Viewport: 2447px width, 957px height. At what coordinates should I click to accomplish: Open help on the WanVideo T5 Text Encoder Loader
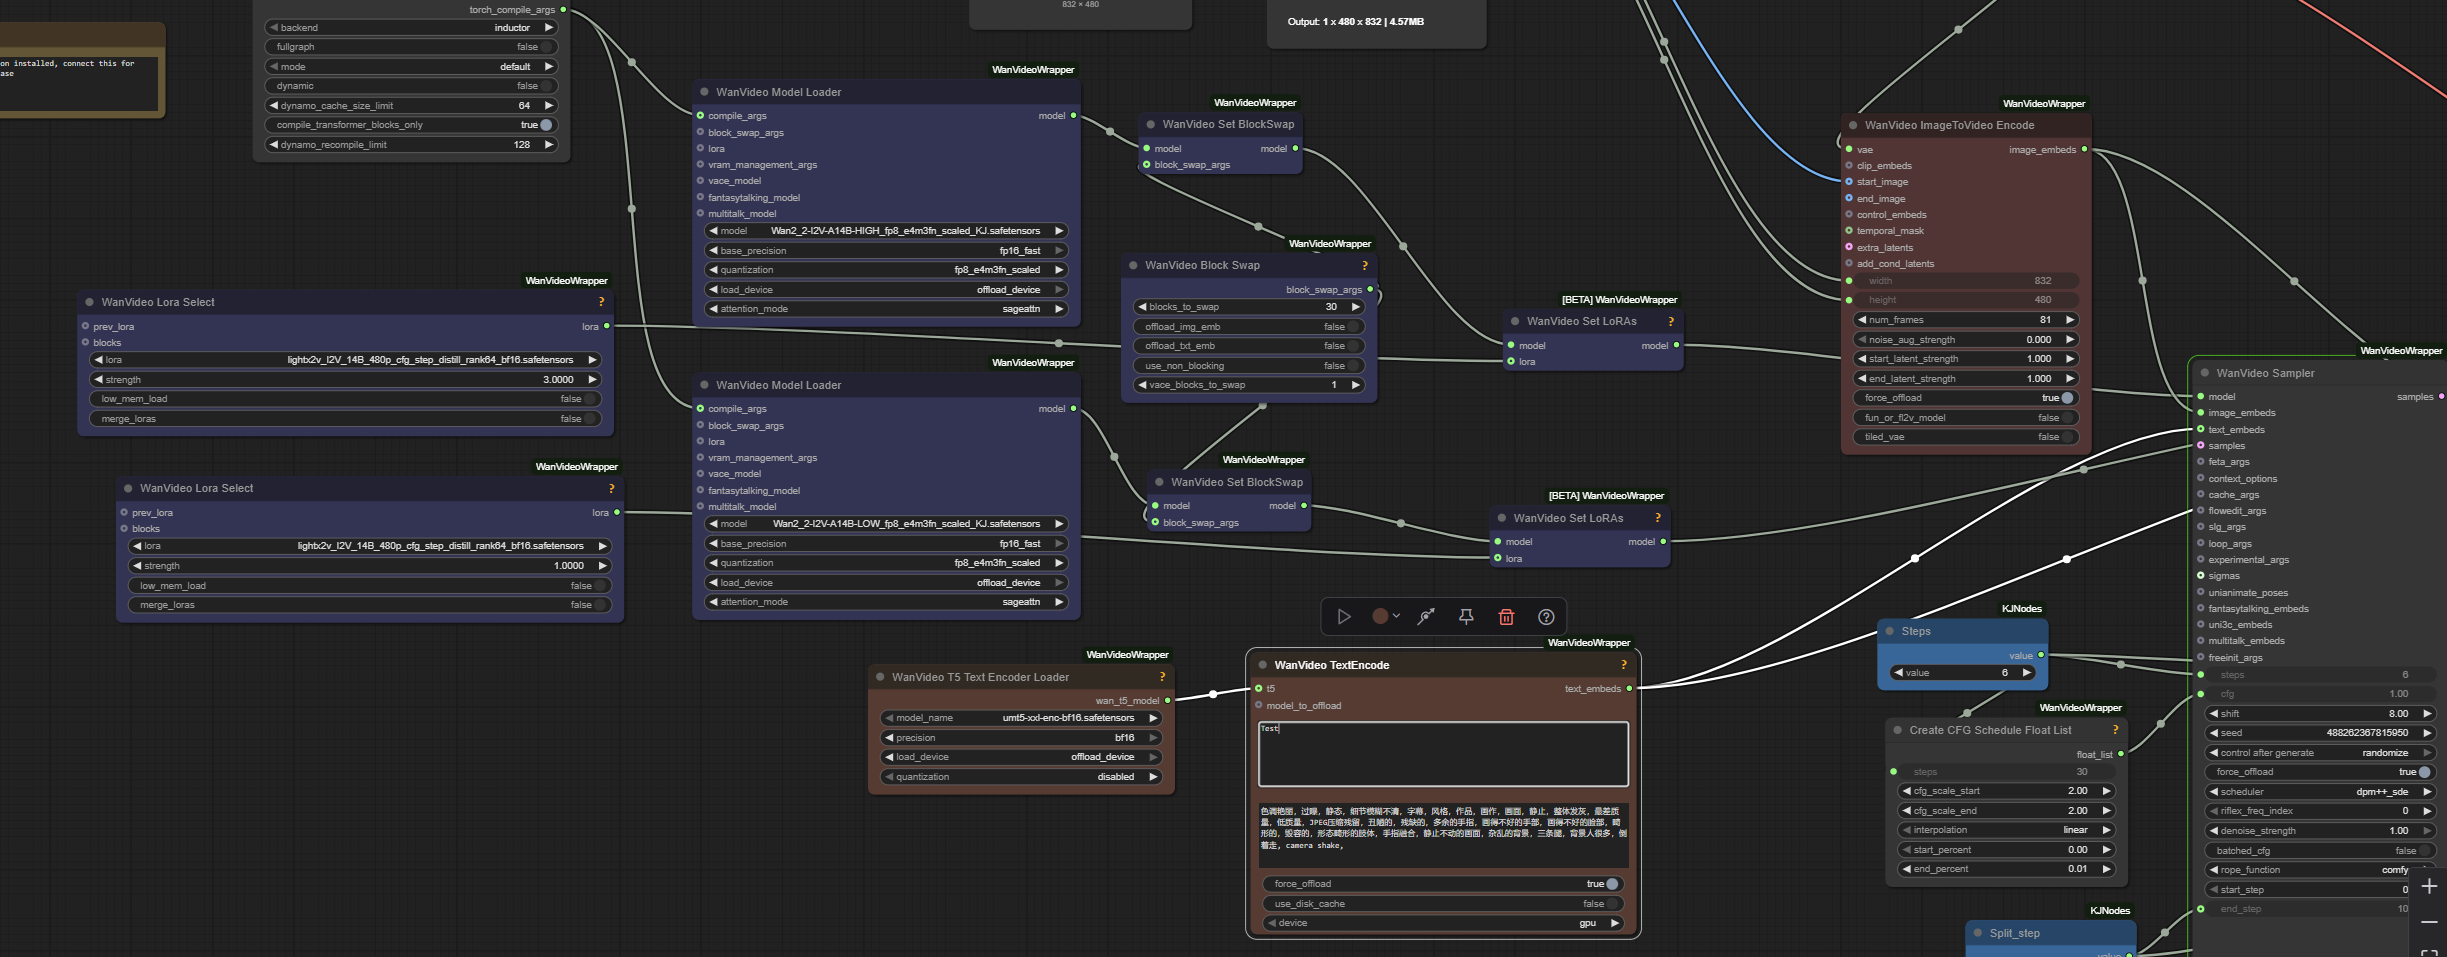click(1161, 677)
